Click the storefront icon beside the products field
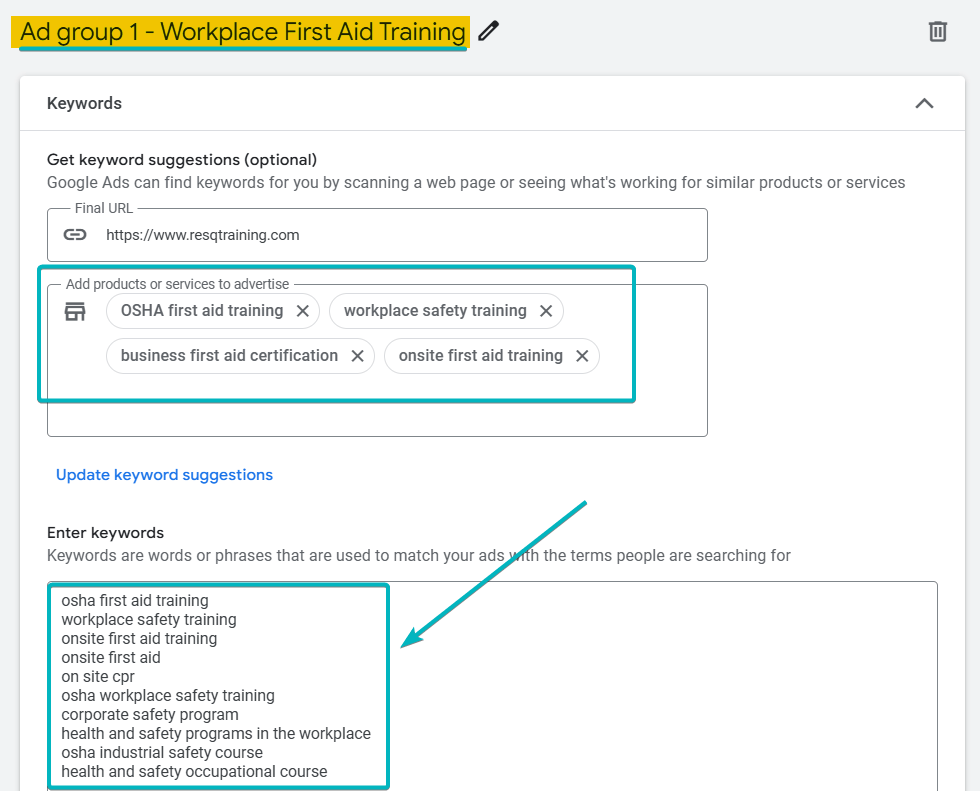Image resolution: width=980 pixels, height=791 pixels. (x=74, y=311)
